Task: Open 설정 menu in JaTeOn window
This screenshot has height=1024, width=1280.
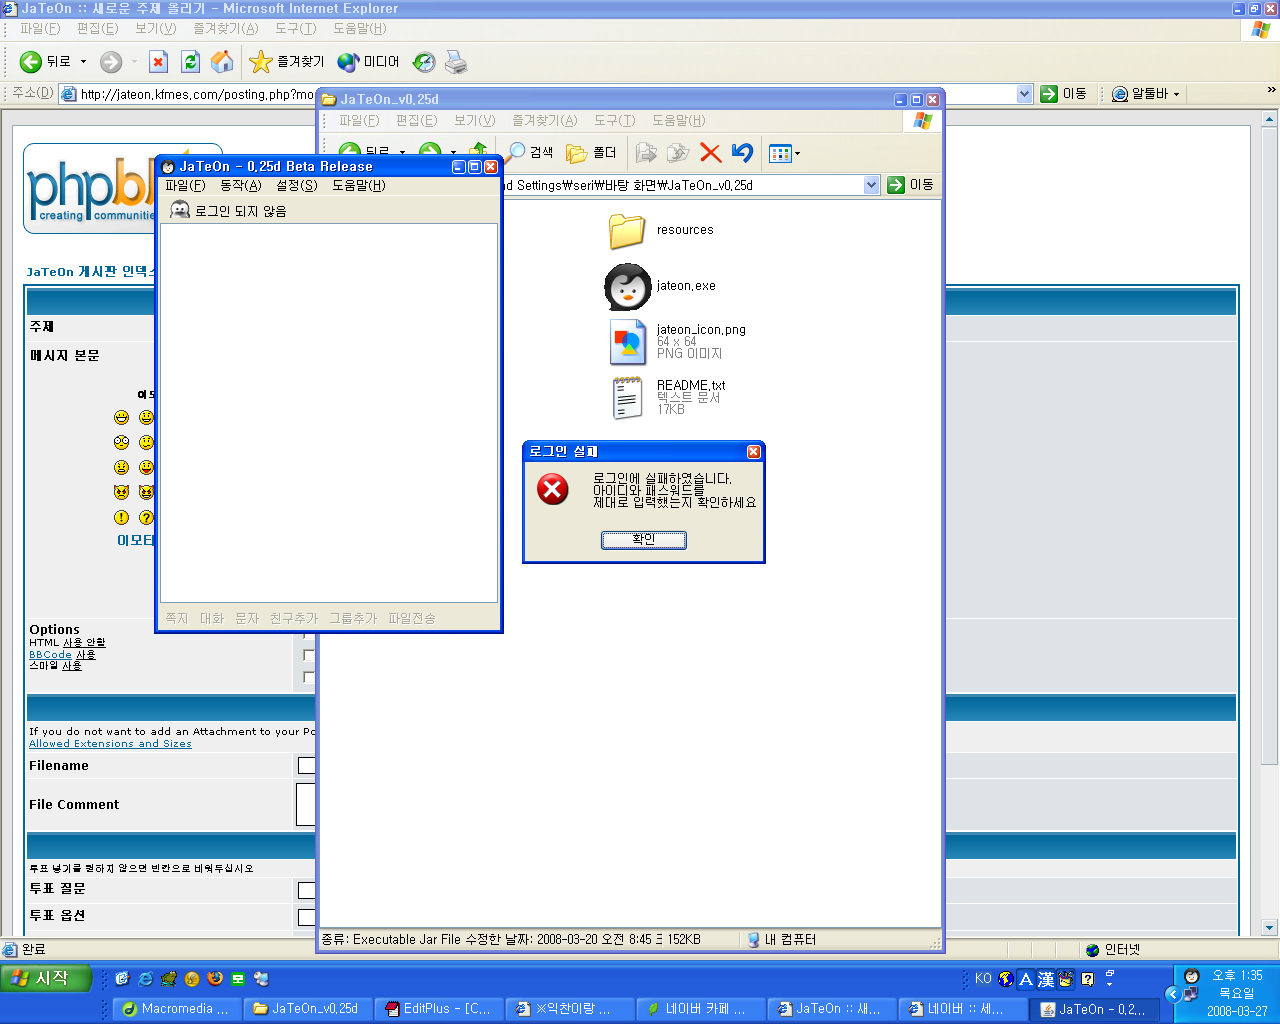Action: tap(297, 186)
